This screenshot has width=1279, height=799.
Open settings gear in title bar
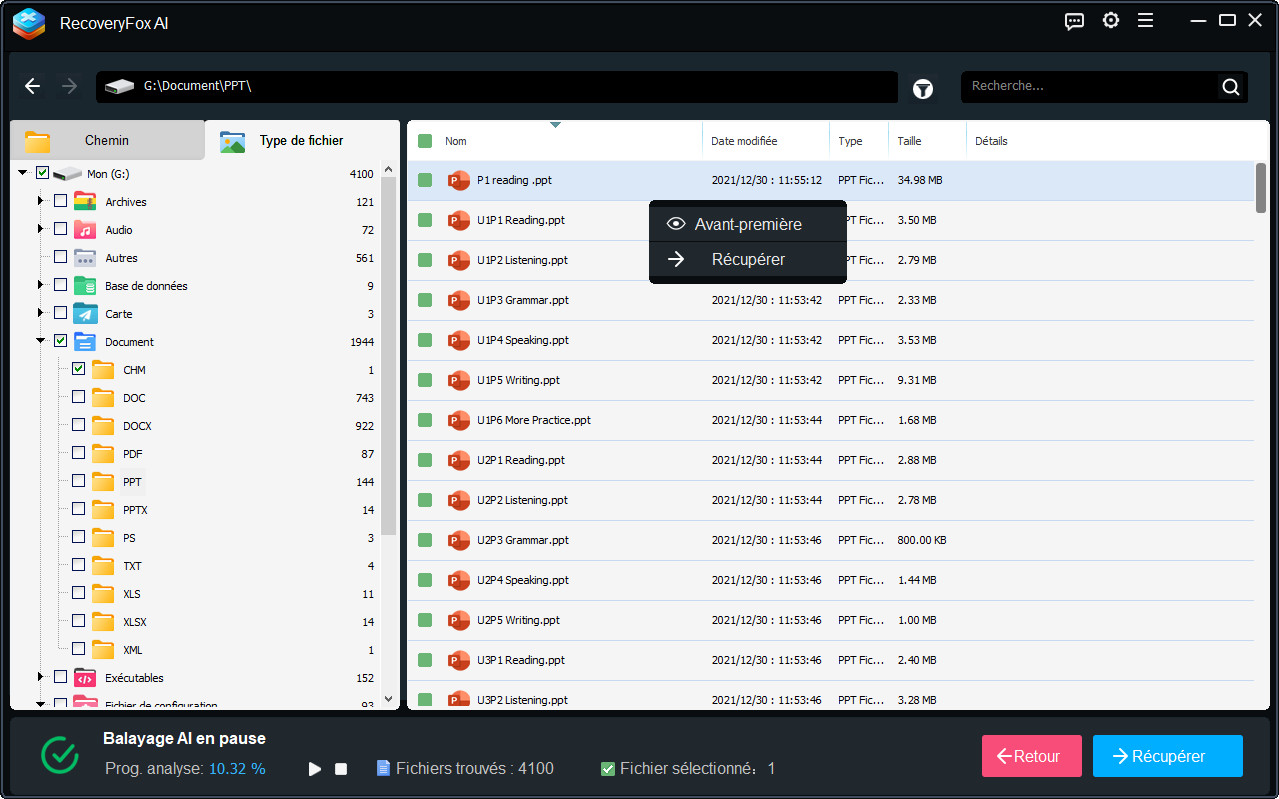click(x=1111, y=20)
